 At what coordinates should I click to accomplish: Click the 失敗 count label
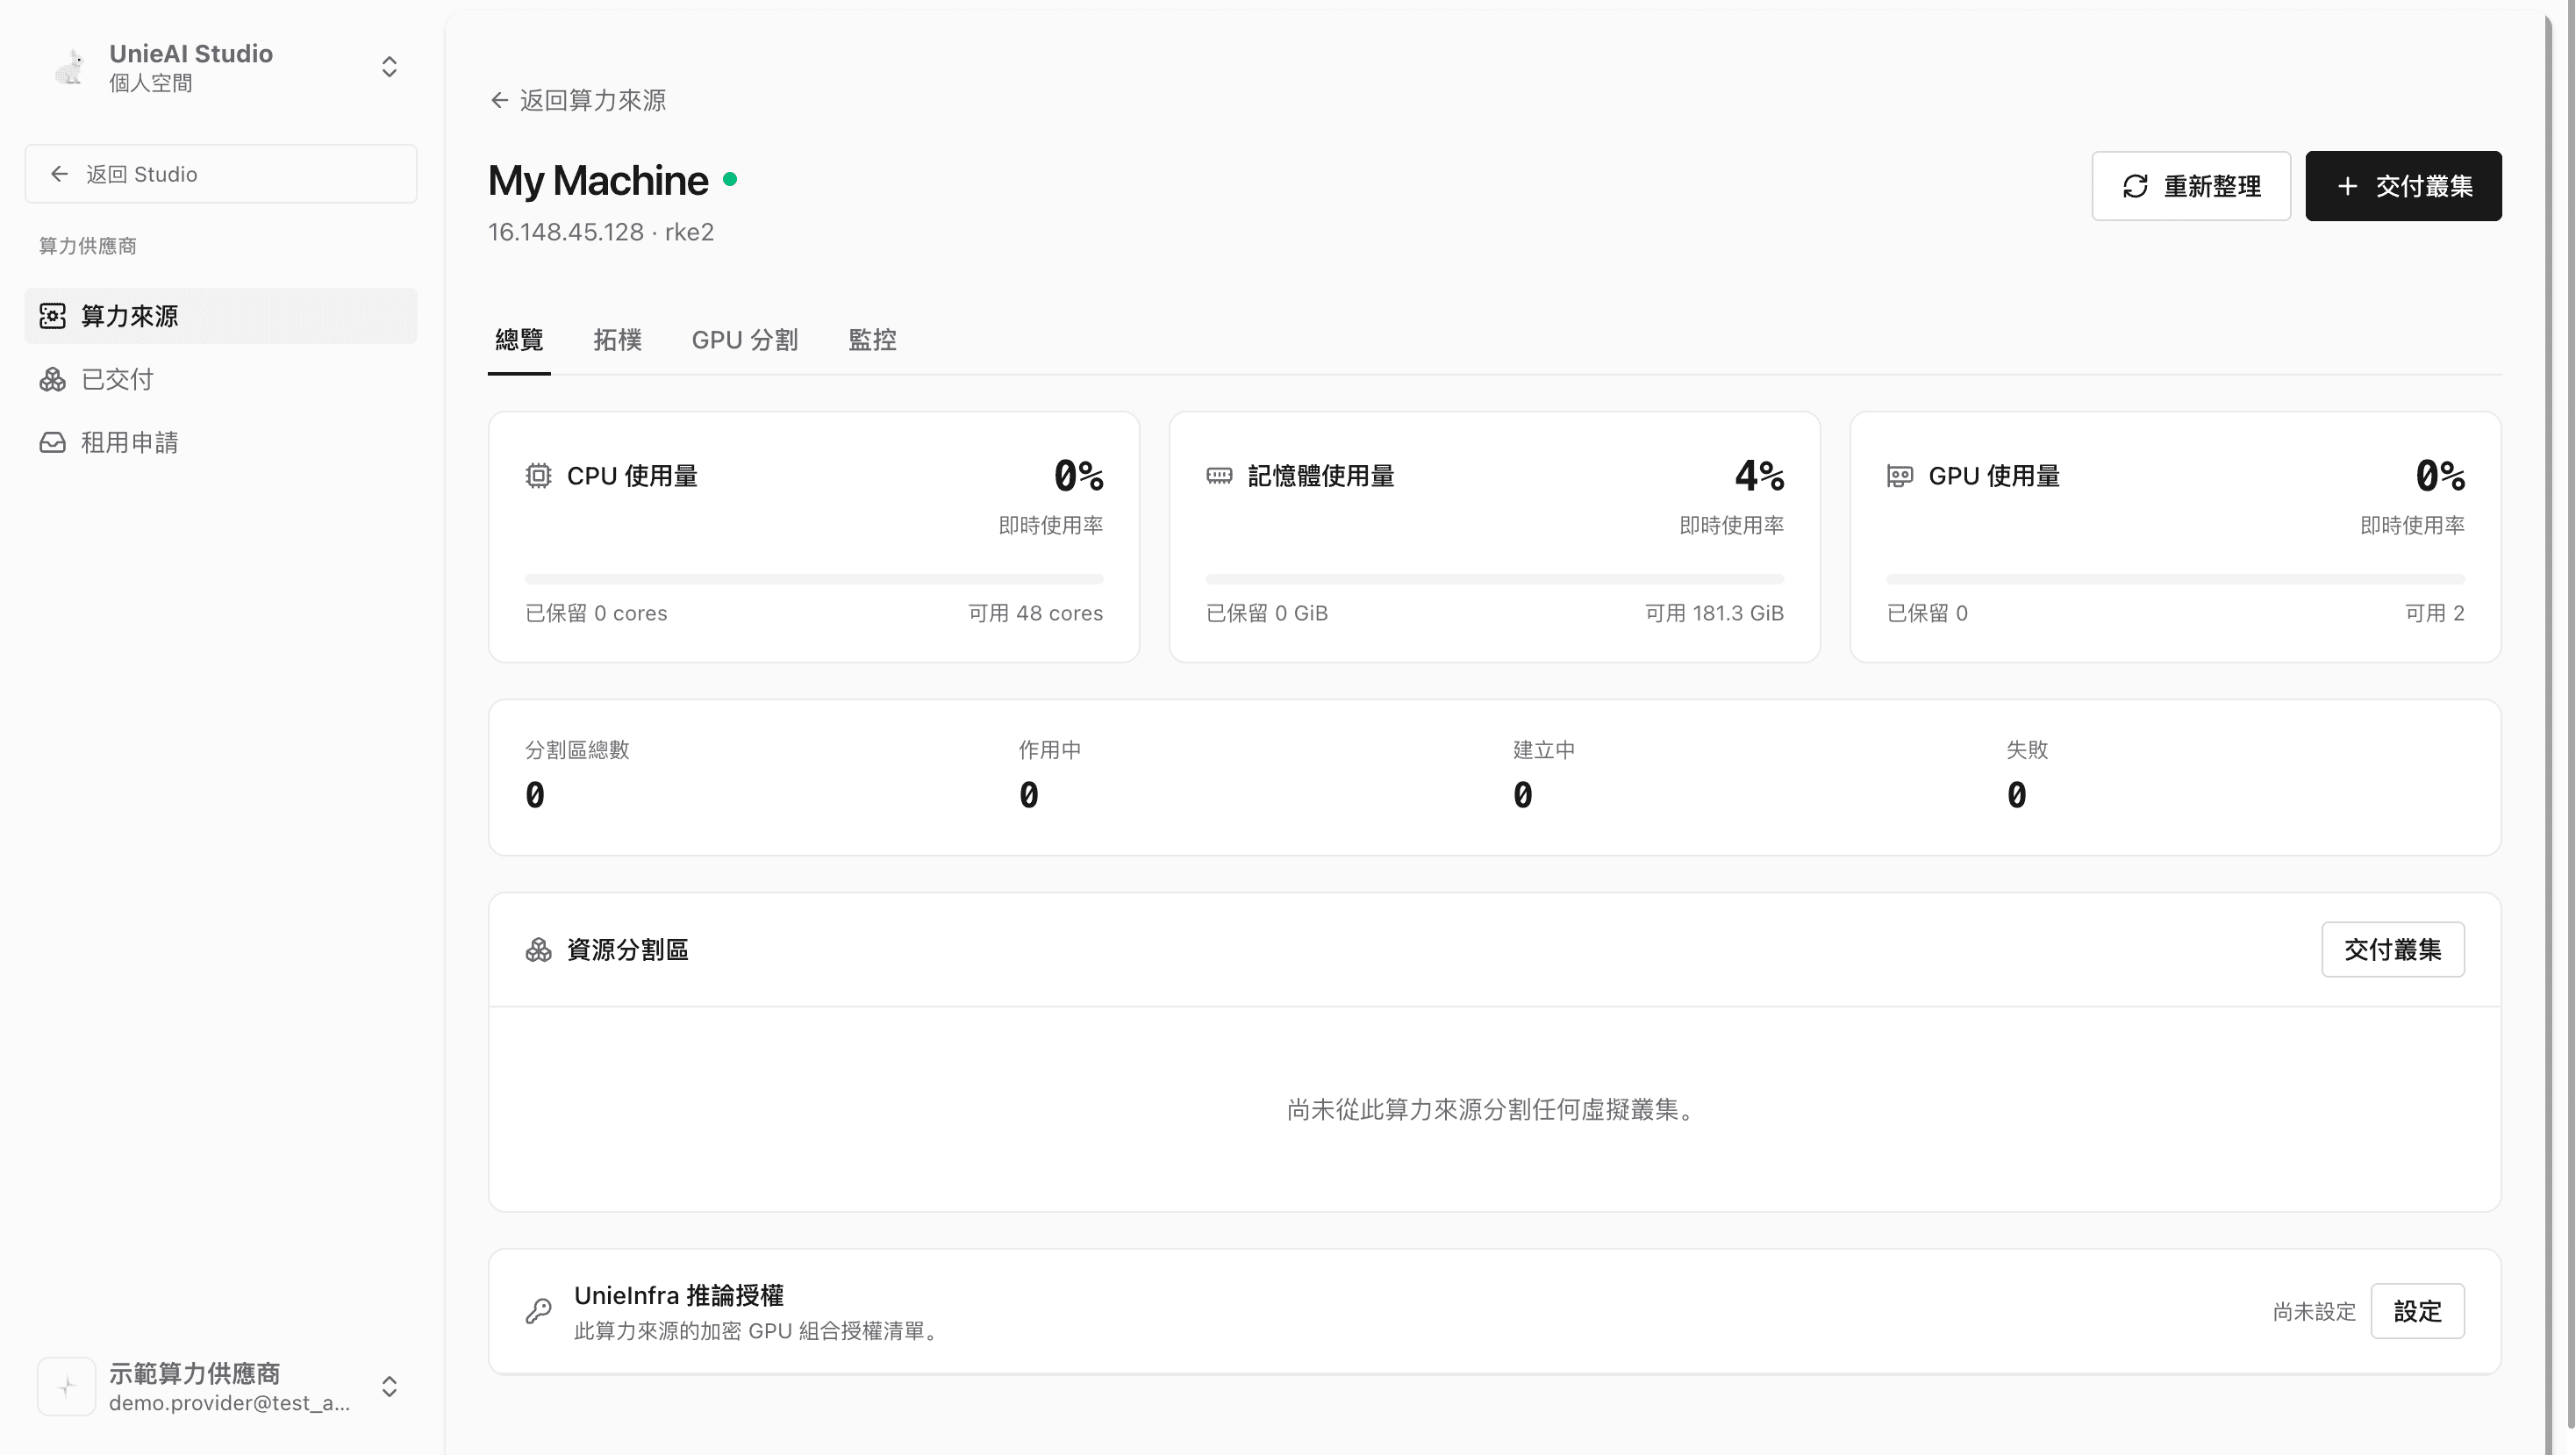2027,750
